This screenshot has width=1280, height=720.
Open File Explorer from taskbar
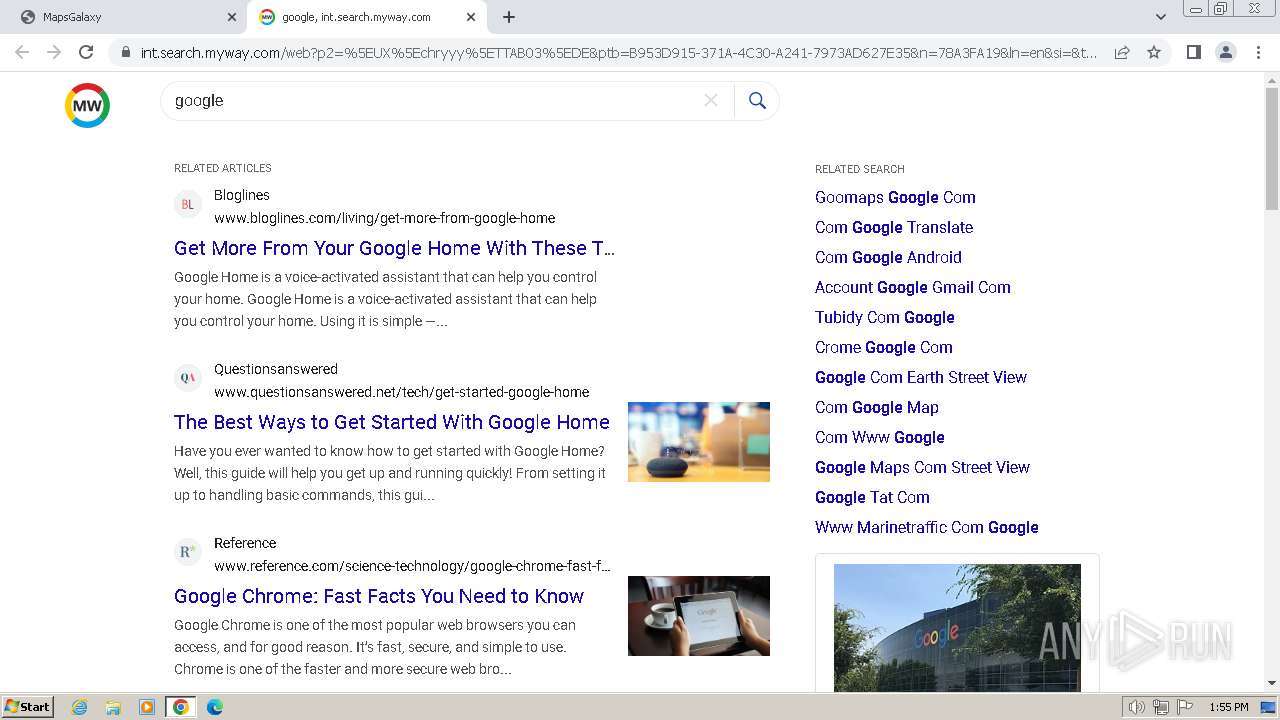(x=113, y=707)
